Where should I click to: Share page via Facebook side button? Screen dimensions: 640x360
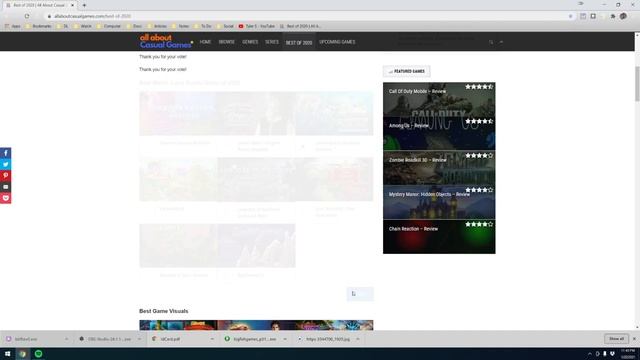point(5,153)
